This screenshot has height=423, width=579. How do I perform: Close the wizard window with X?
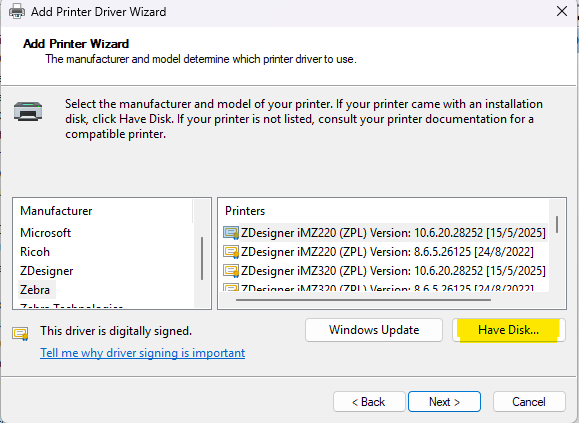[562, 11]
